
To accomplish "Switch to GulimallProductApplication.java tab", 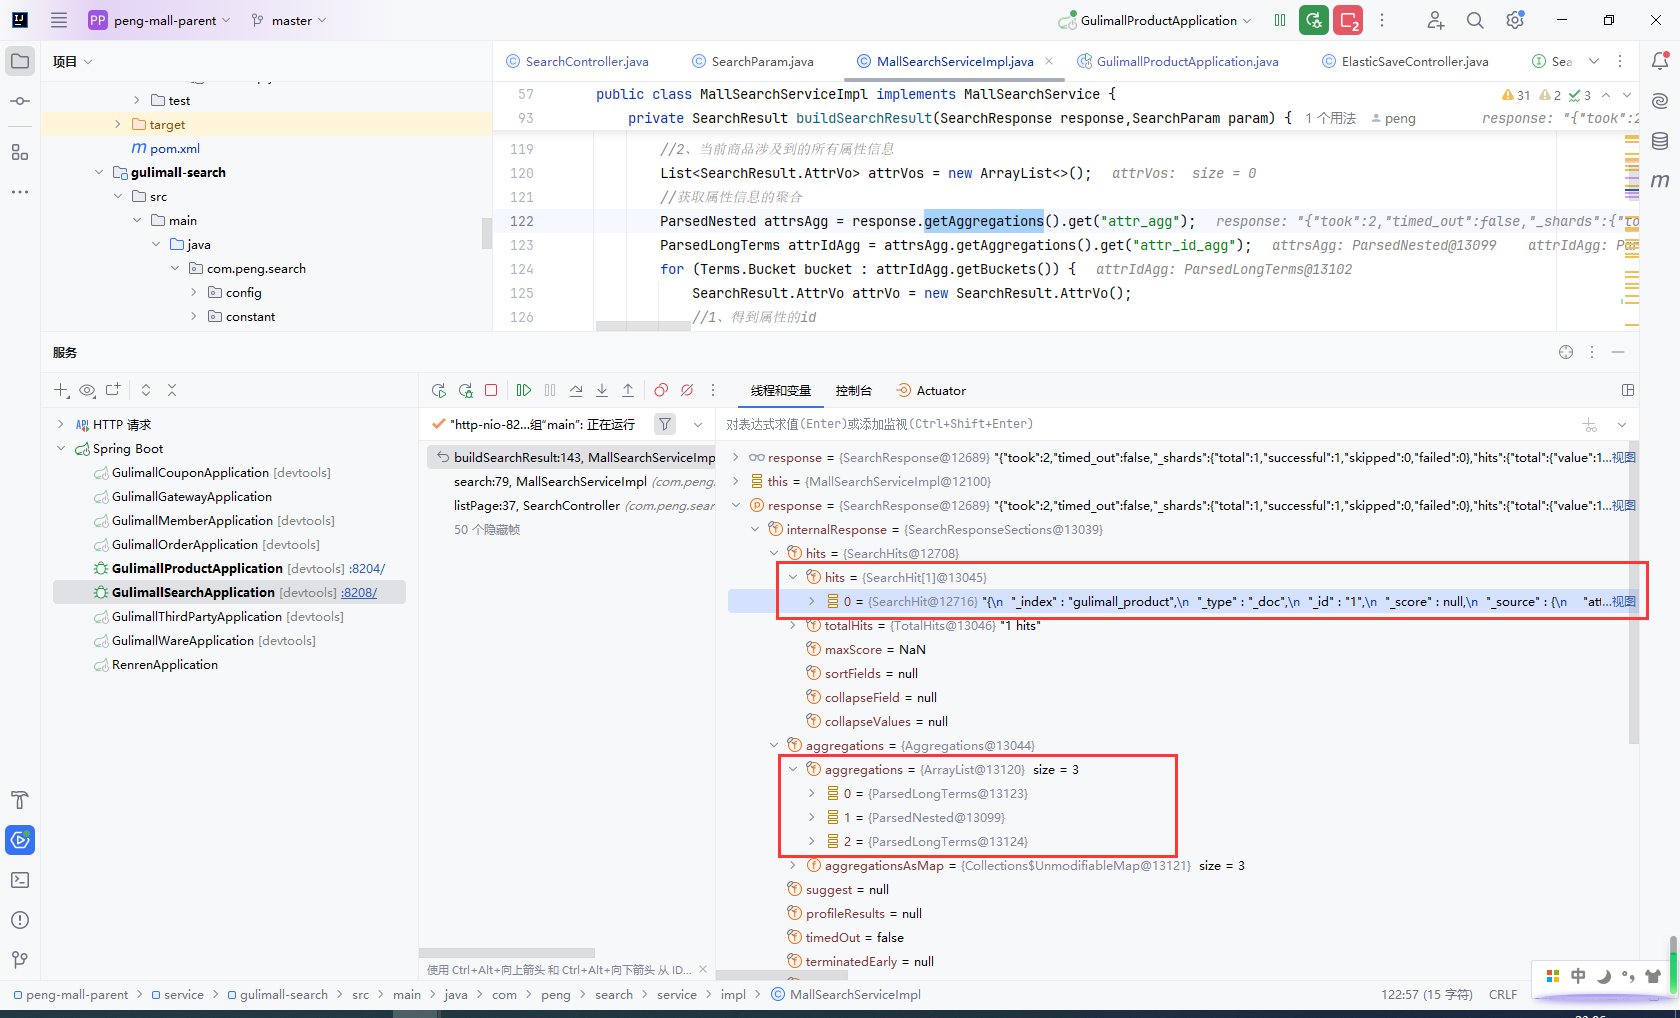I will (1178, 61).
